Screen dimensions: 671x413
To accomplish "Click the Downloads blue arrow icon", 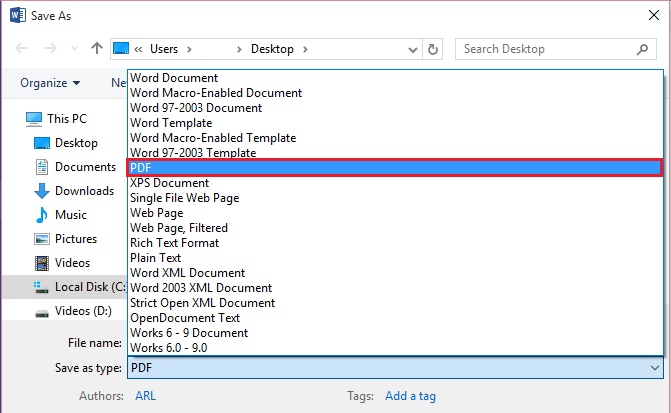I will pyautogui.click(x=42, y=191).
